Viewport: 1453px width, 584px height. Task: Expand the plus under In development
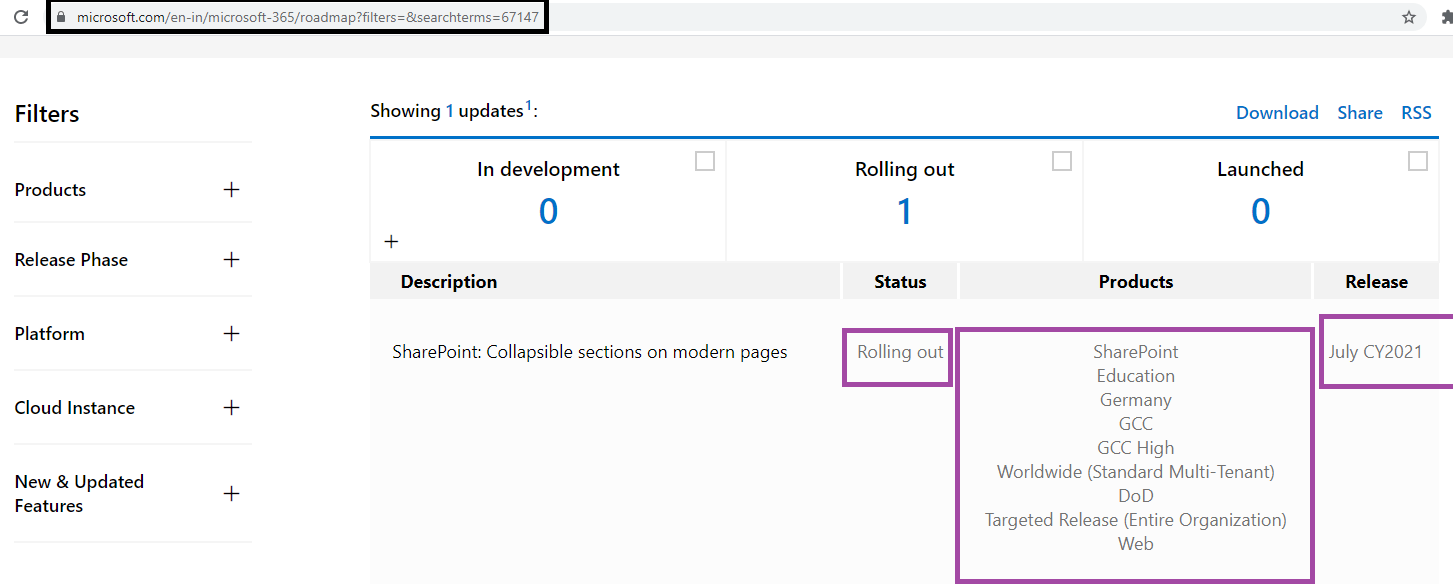(x=391, y=242)
